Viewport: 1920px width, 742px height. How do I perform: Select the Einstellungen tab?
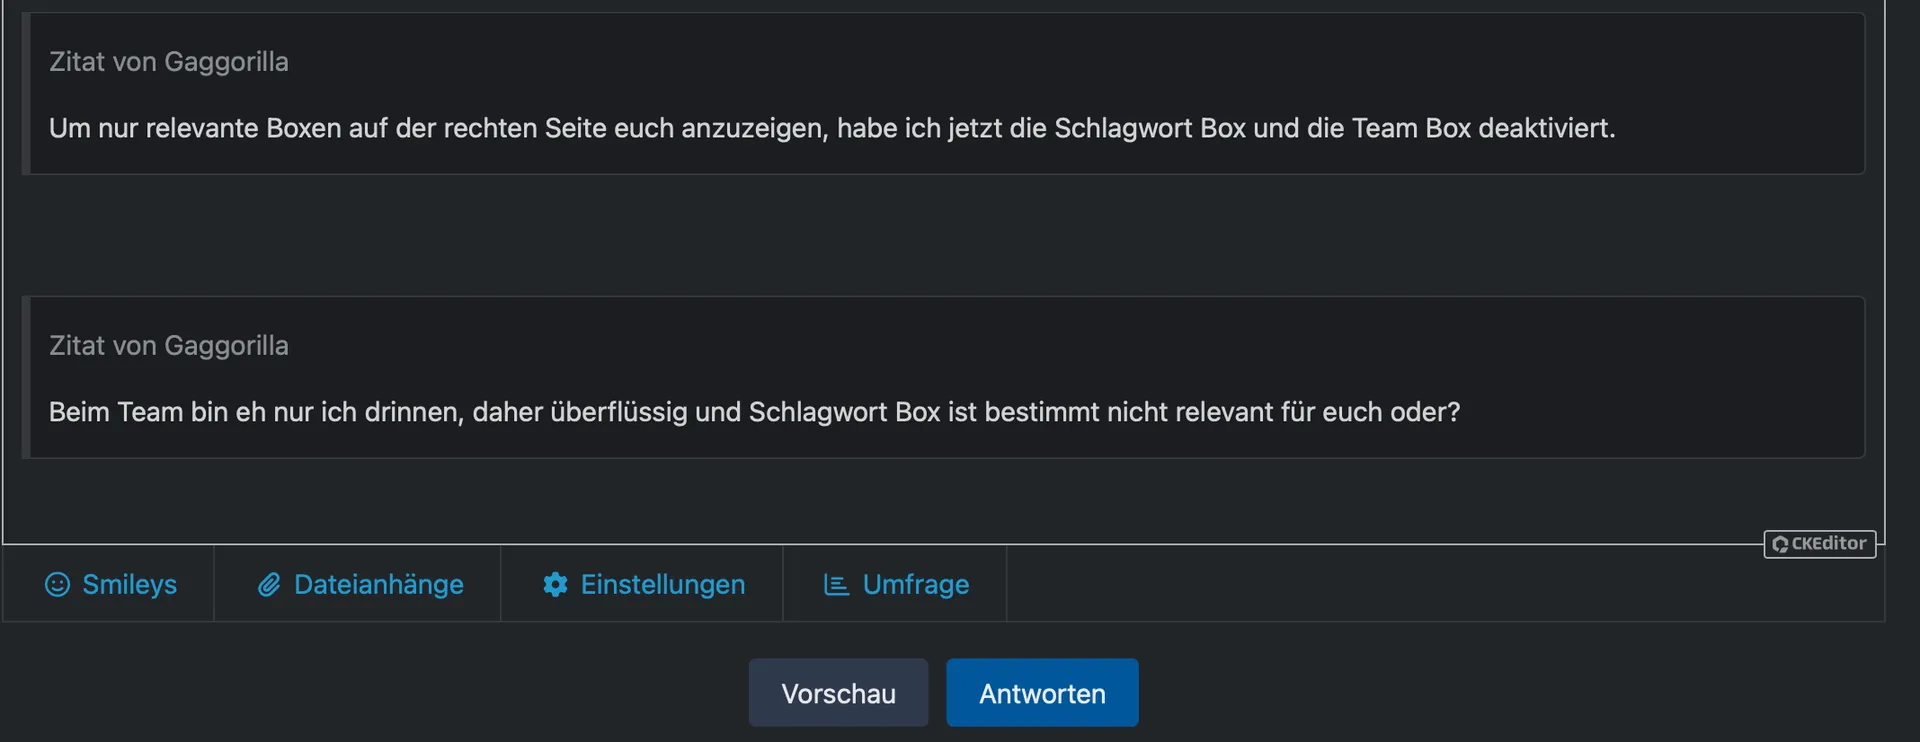tap(662, 584)
